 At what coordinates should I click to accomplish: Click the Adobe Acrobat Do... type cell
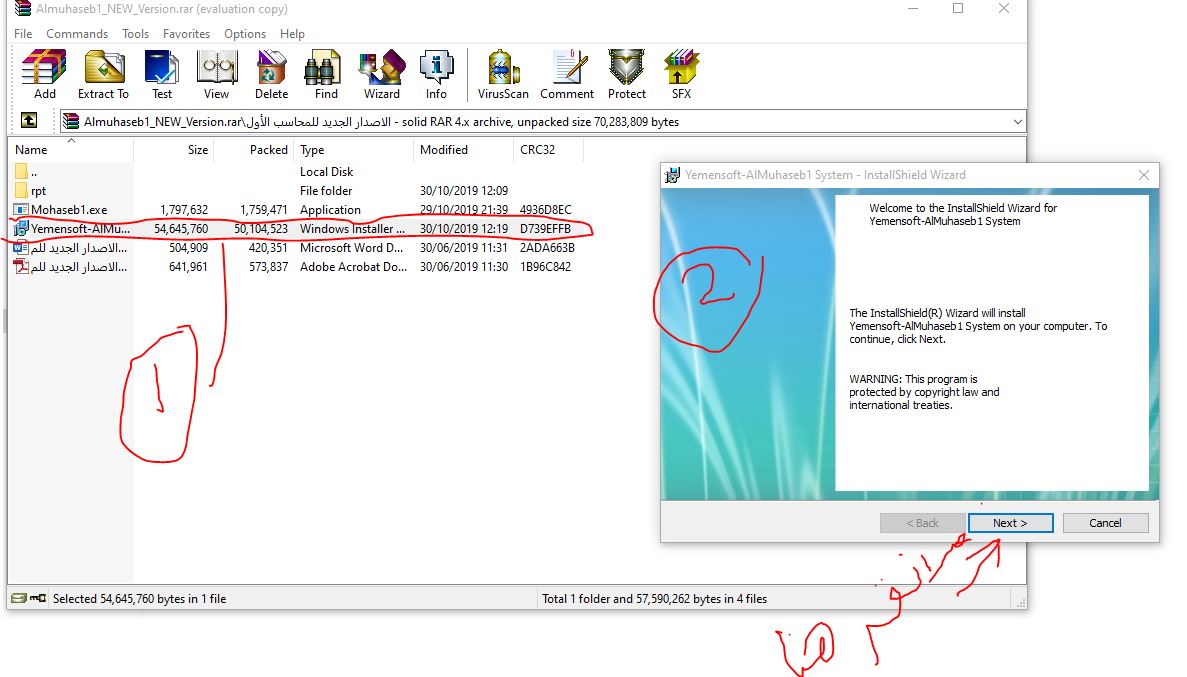(x=354, y=267)
